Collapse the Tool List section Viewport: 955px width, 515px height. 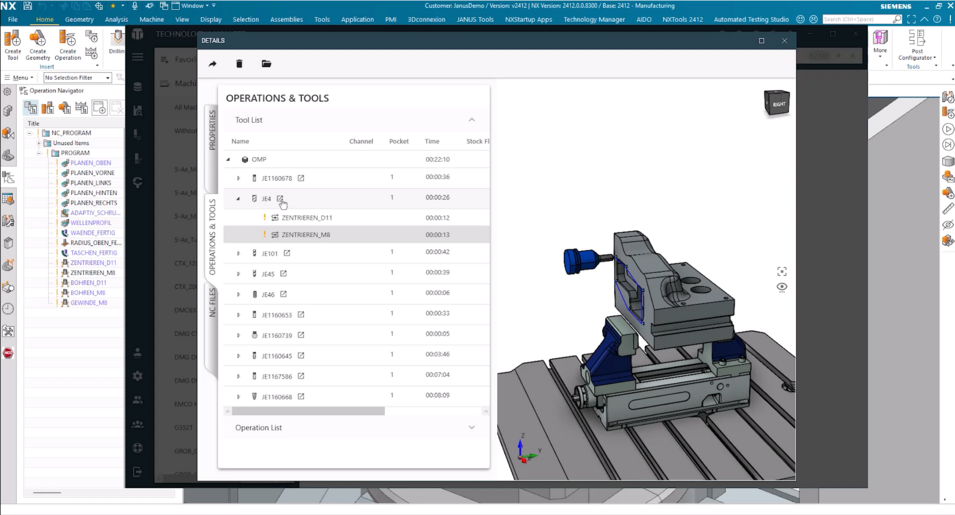tap(471, 120)
